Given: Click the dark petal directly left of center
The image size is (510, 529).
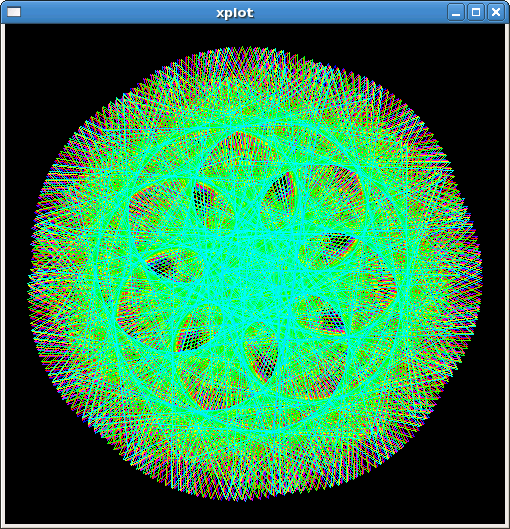Looking at the screenshot, I should (x=171, y=265).
